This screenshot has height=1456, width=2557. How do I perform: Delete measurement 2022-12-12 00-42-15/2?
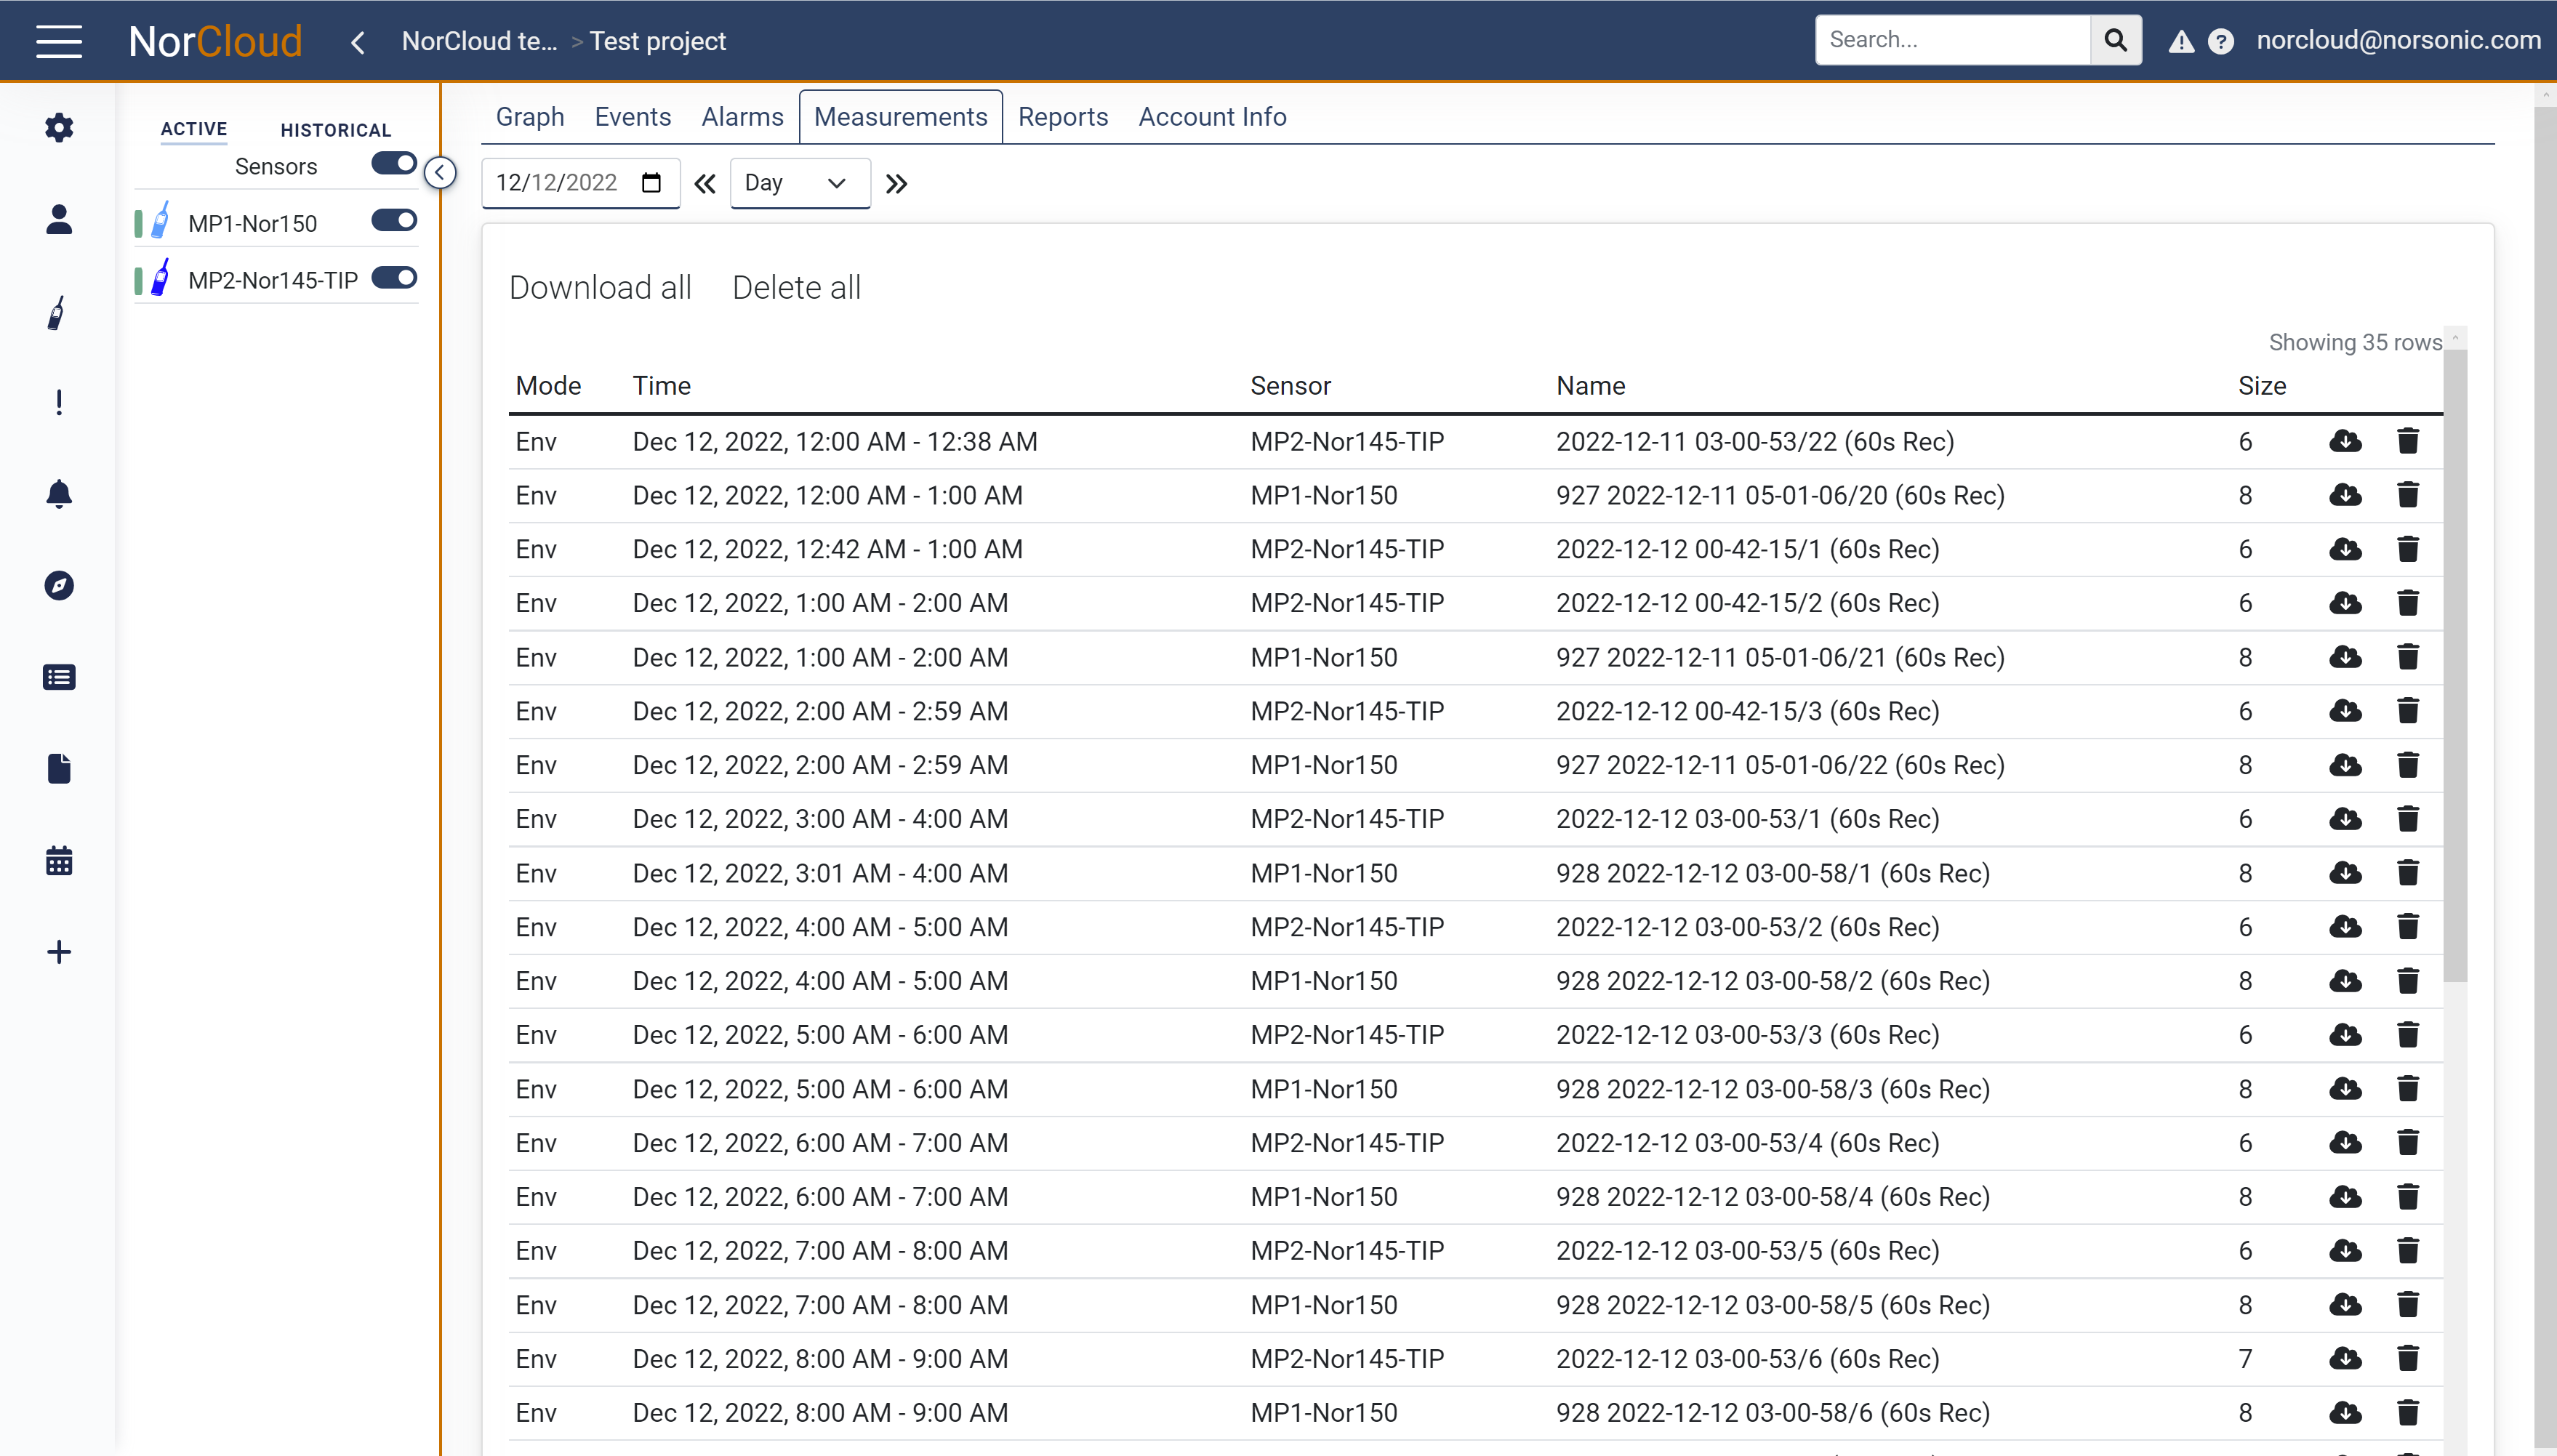(x=2408, y=603)
